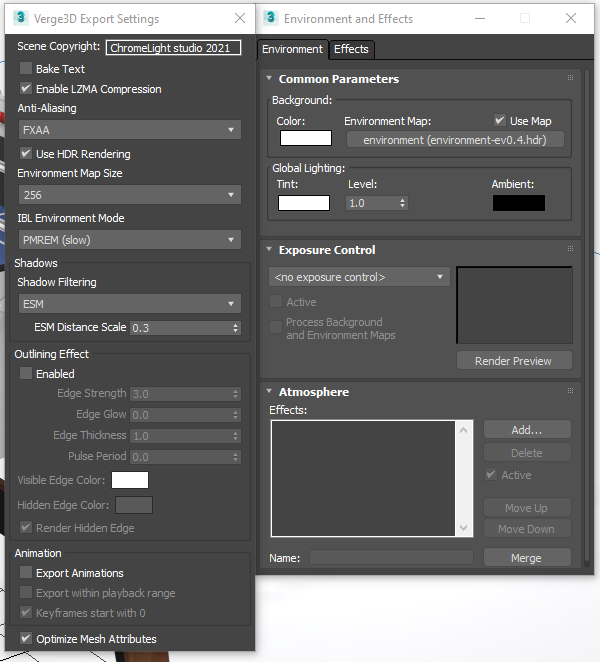Click Add... to add atmosphere effect

click(527, 430)
